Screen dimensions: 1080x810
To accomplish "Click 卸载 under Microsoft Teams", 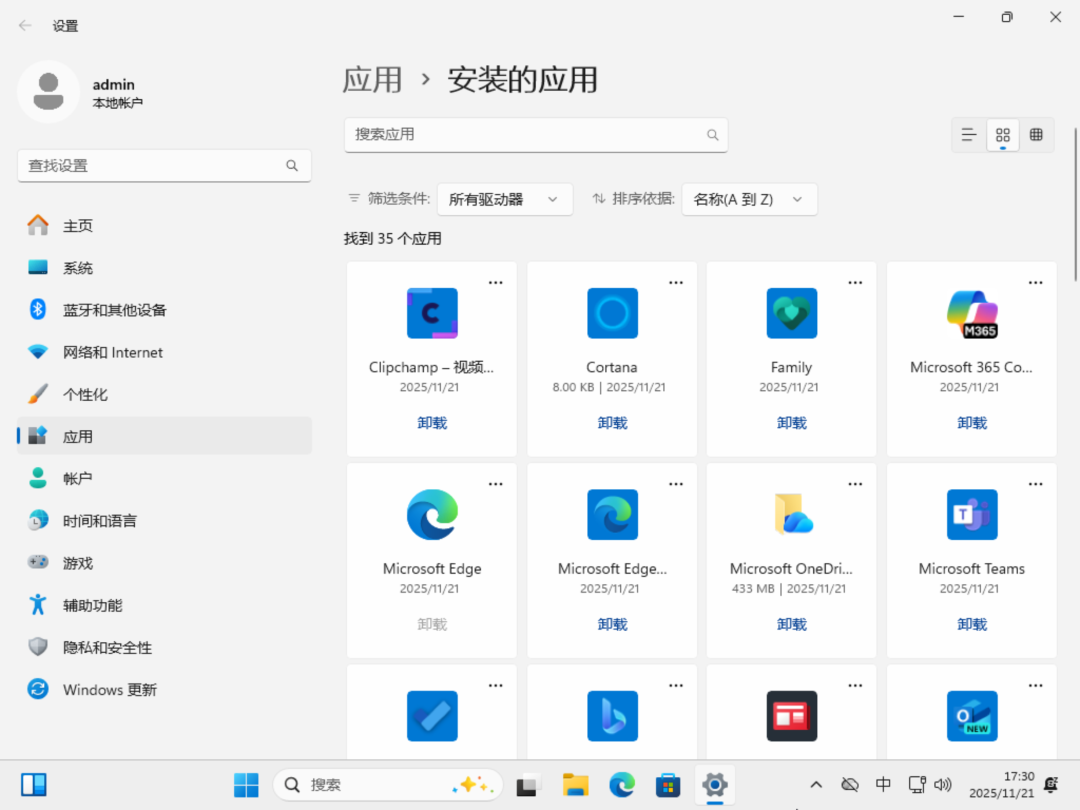I will point(972,624).
